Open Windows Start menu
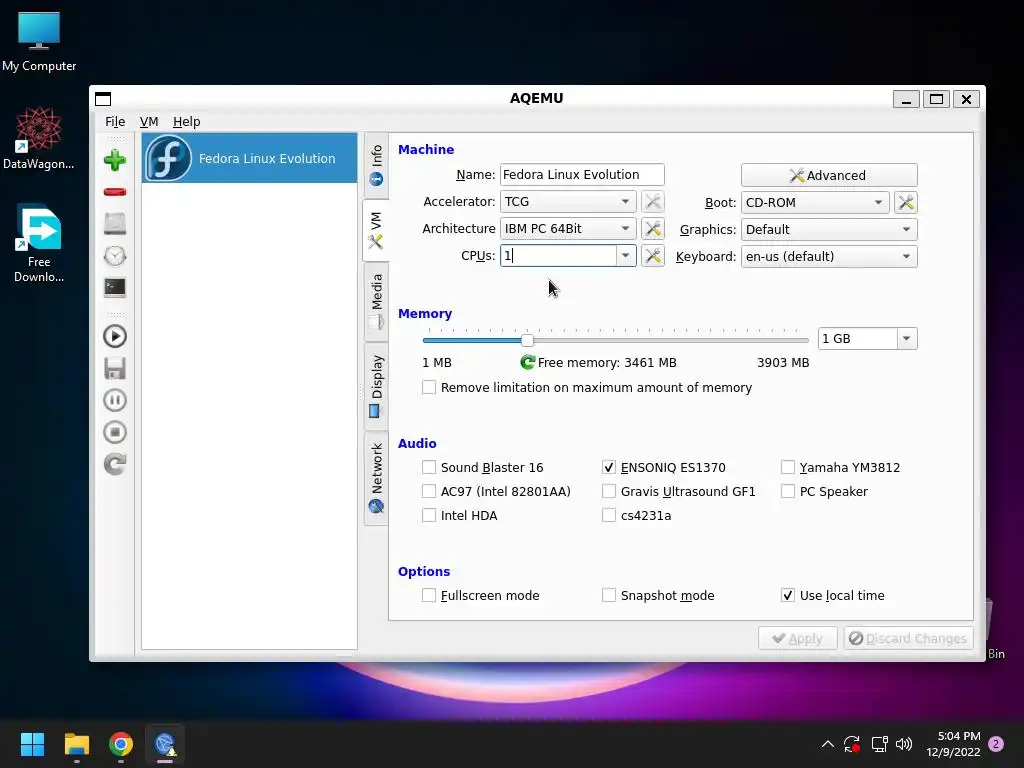The image size is (1024, 768). [32, 744]
